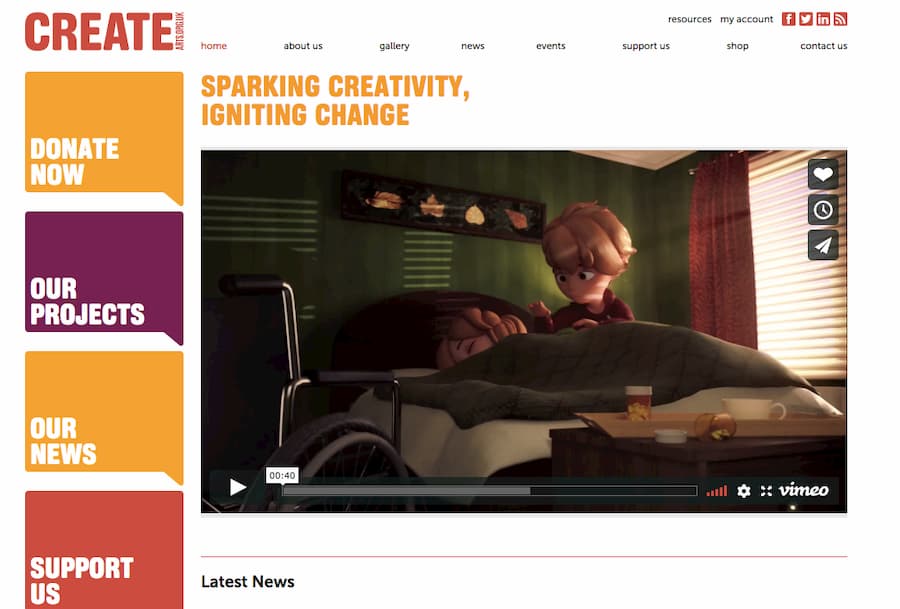Add video to Watch Later clock icon
Viewport: 900px width, 609px height.
[823, 210]
